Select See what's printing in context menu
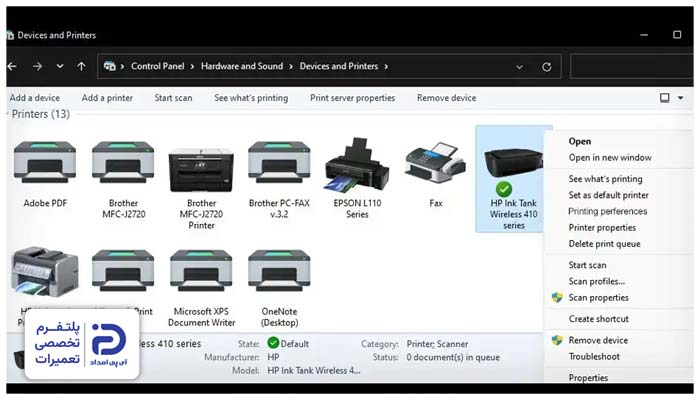700x400 pixels. [605, 179]
